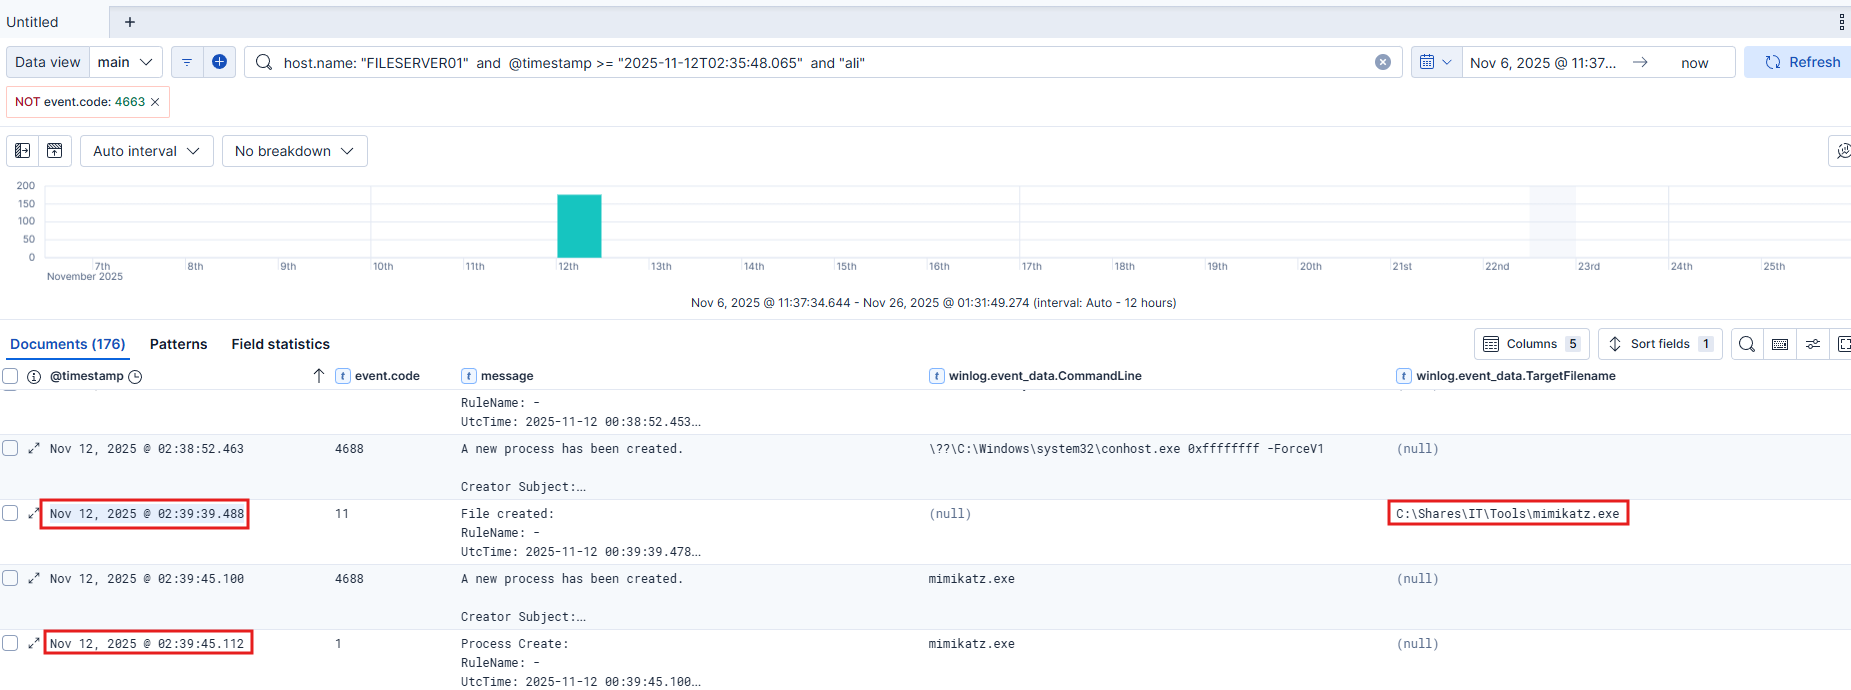1851x690 pixels.
Task: Tick the checkbox for the mimikatz.exe file created row
Action: coord(10,514)
